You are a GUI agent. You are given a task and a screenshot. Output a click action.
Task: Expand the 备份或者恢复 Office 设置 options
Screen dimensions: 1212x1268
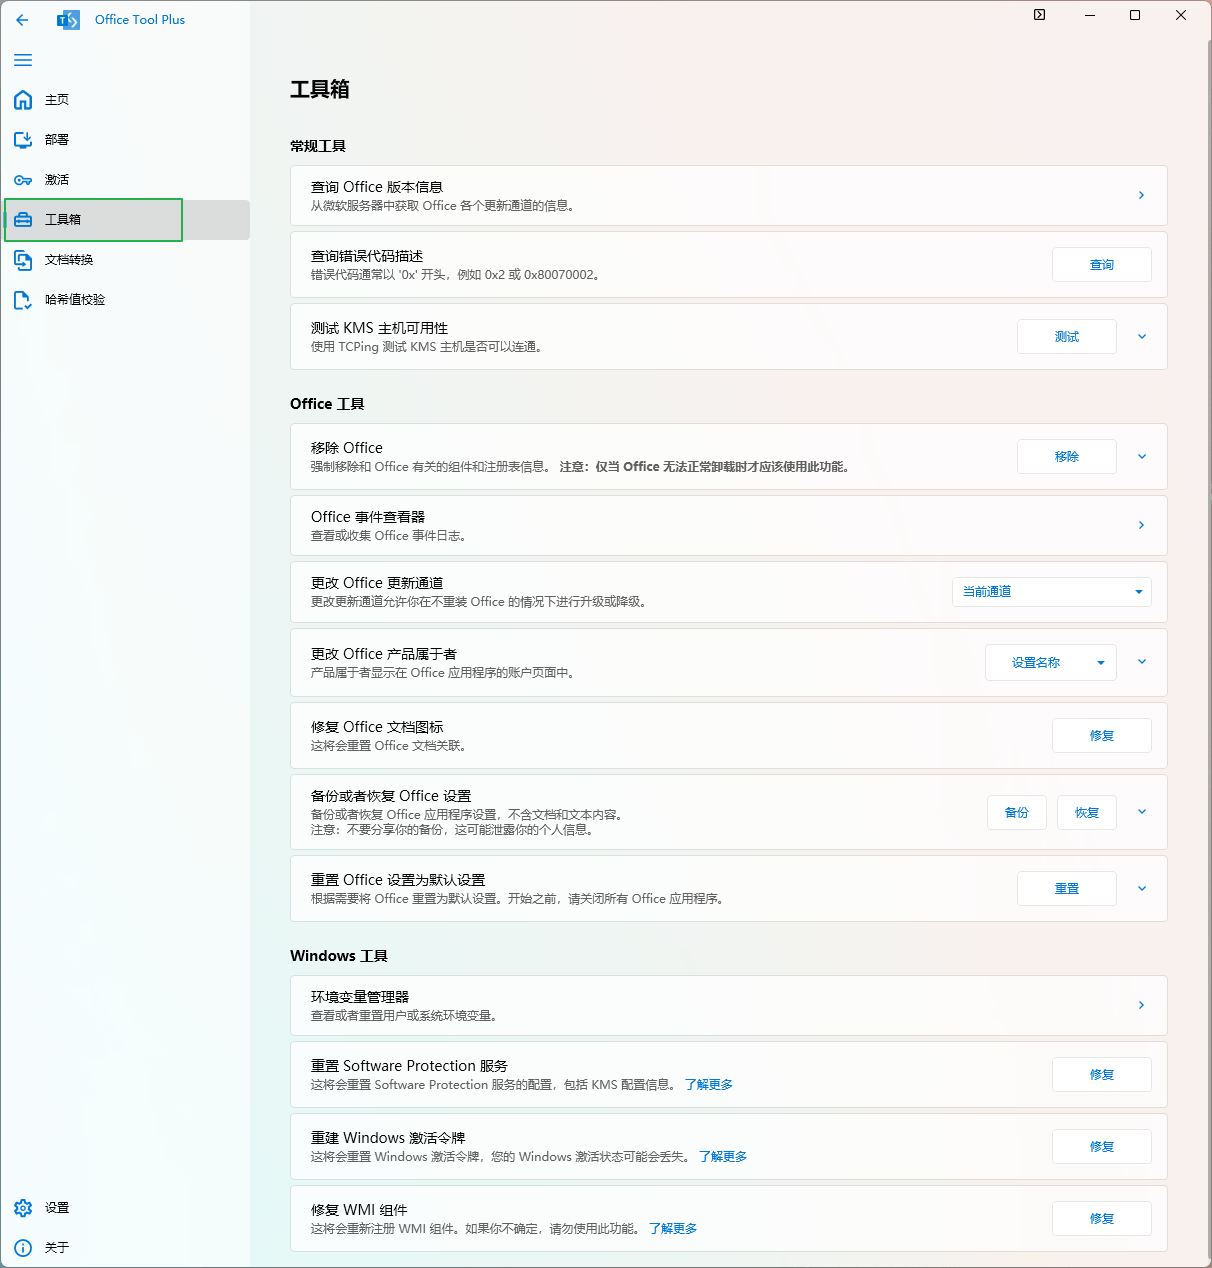point(1141,812)
